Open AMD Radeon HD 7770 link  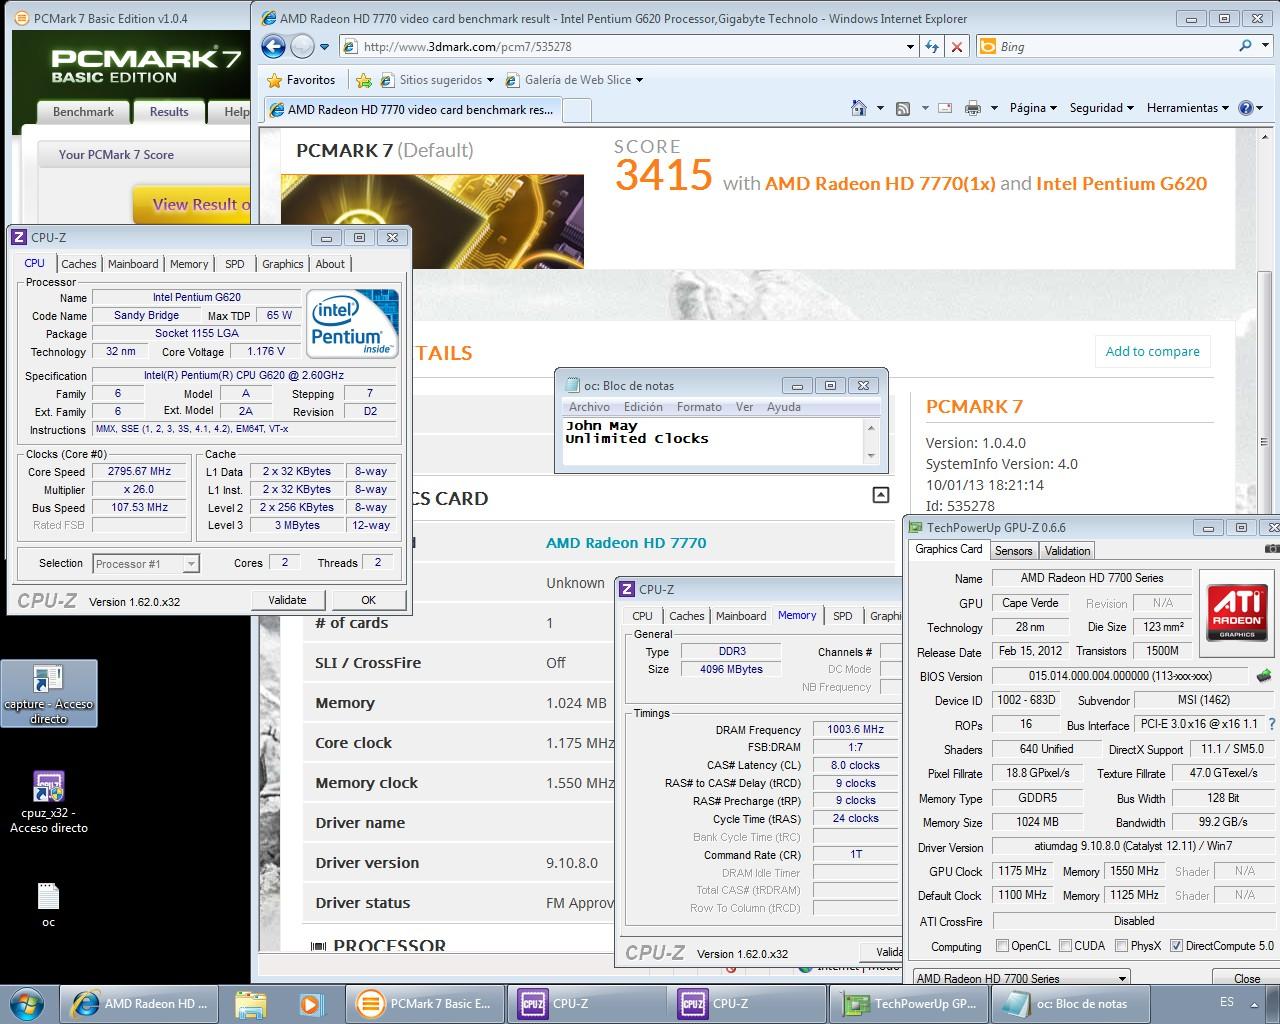626,543
